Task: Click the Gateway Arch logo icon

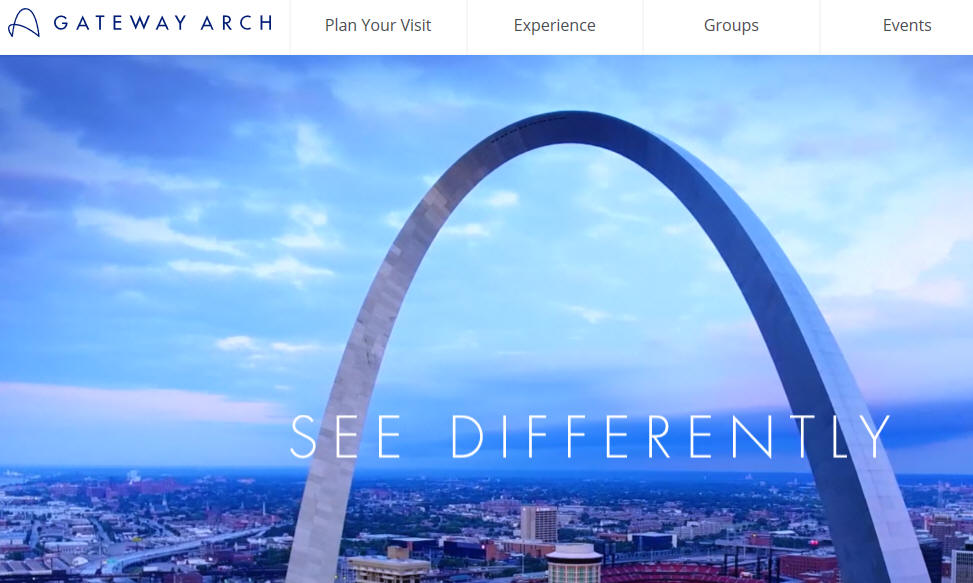Action: tap(24, 23)
